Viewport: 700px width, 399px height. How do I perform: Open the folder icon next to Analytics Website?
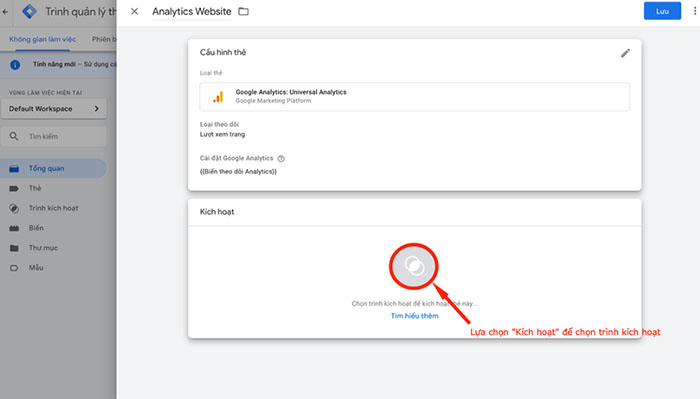pyautogui.click(x=243, y=12)
